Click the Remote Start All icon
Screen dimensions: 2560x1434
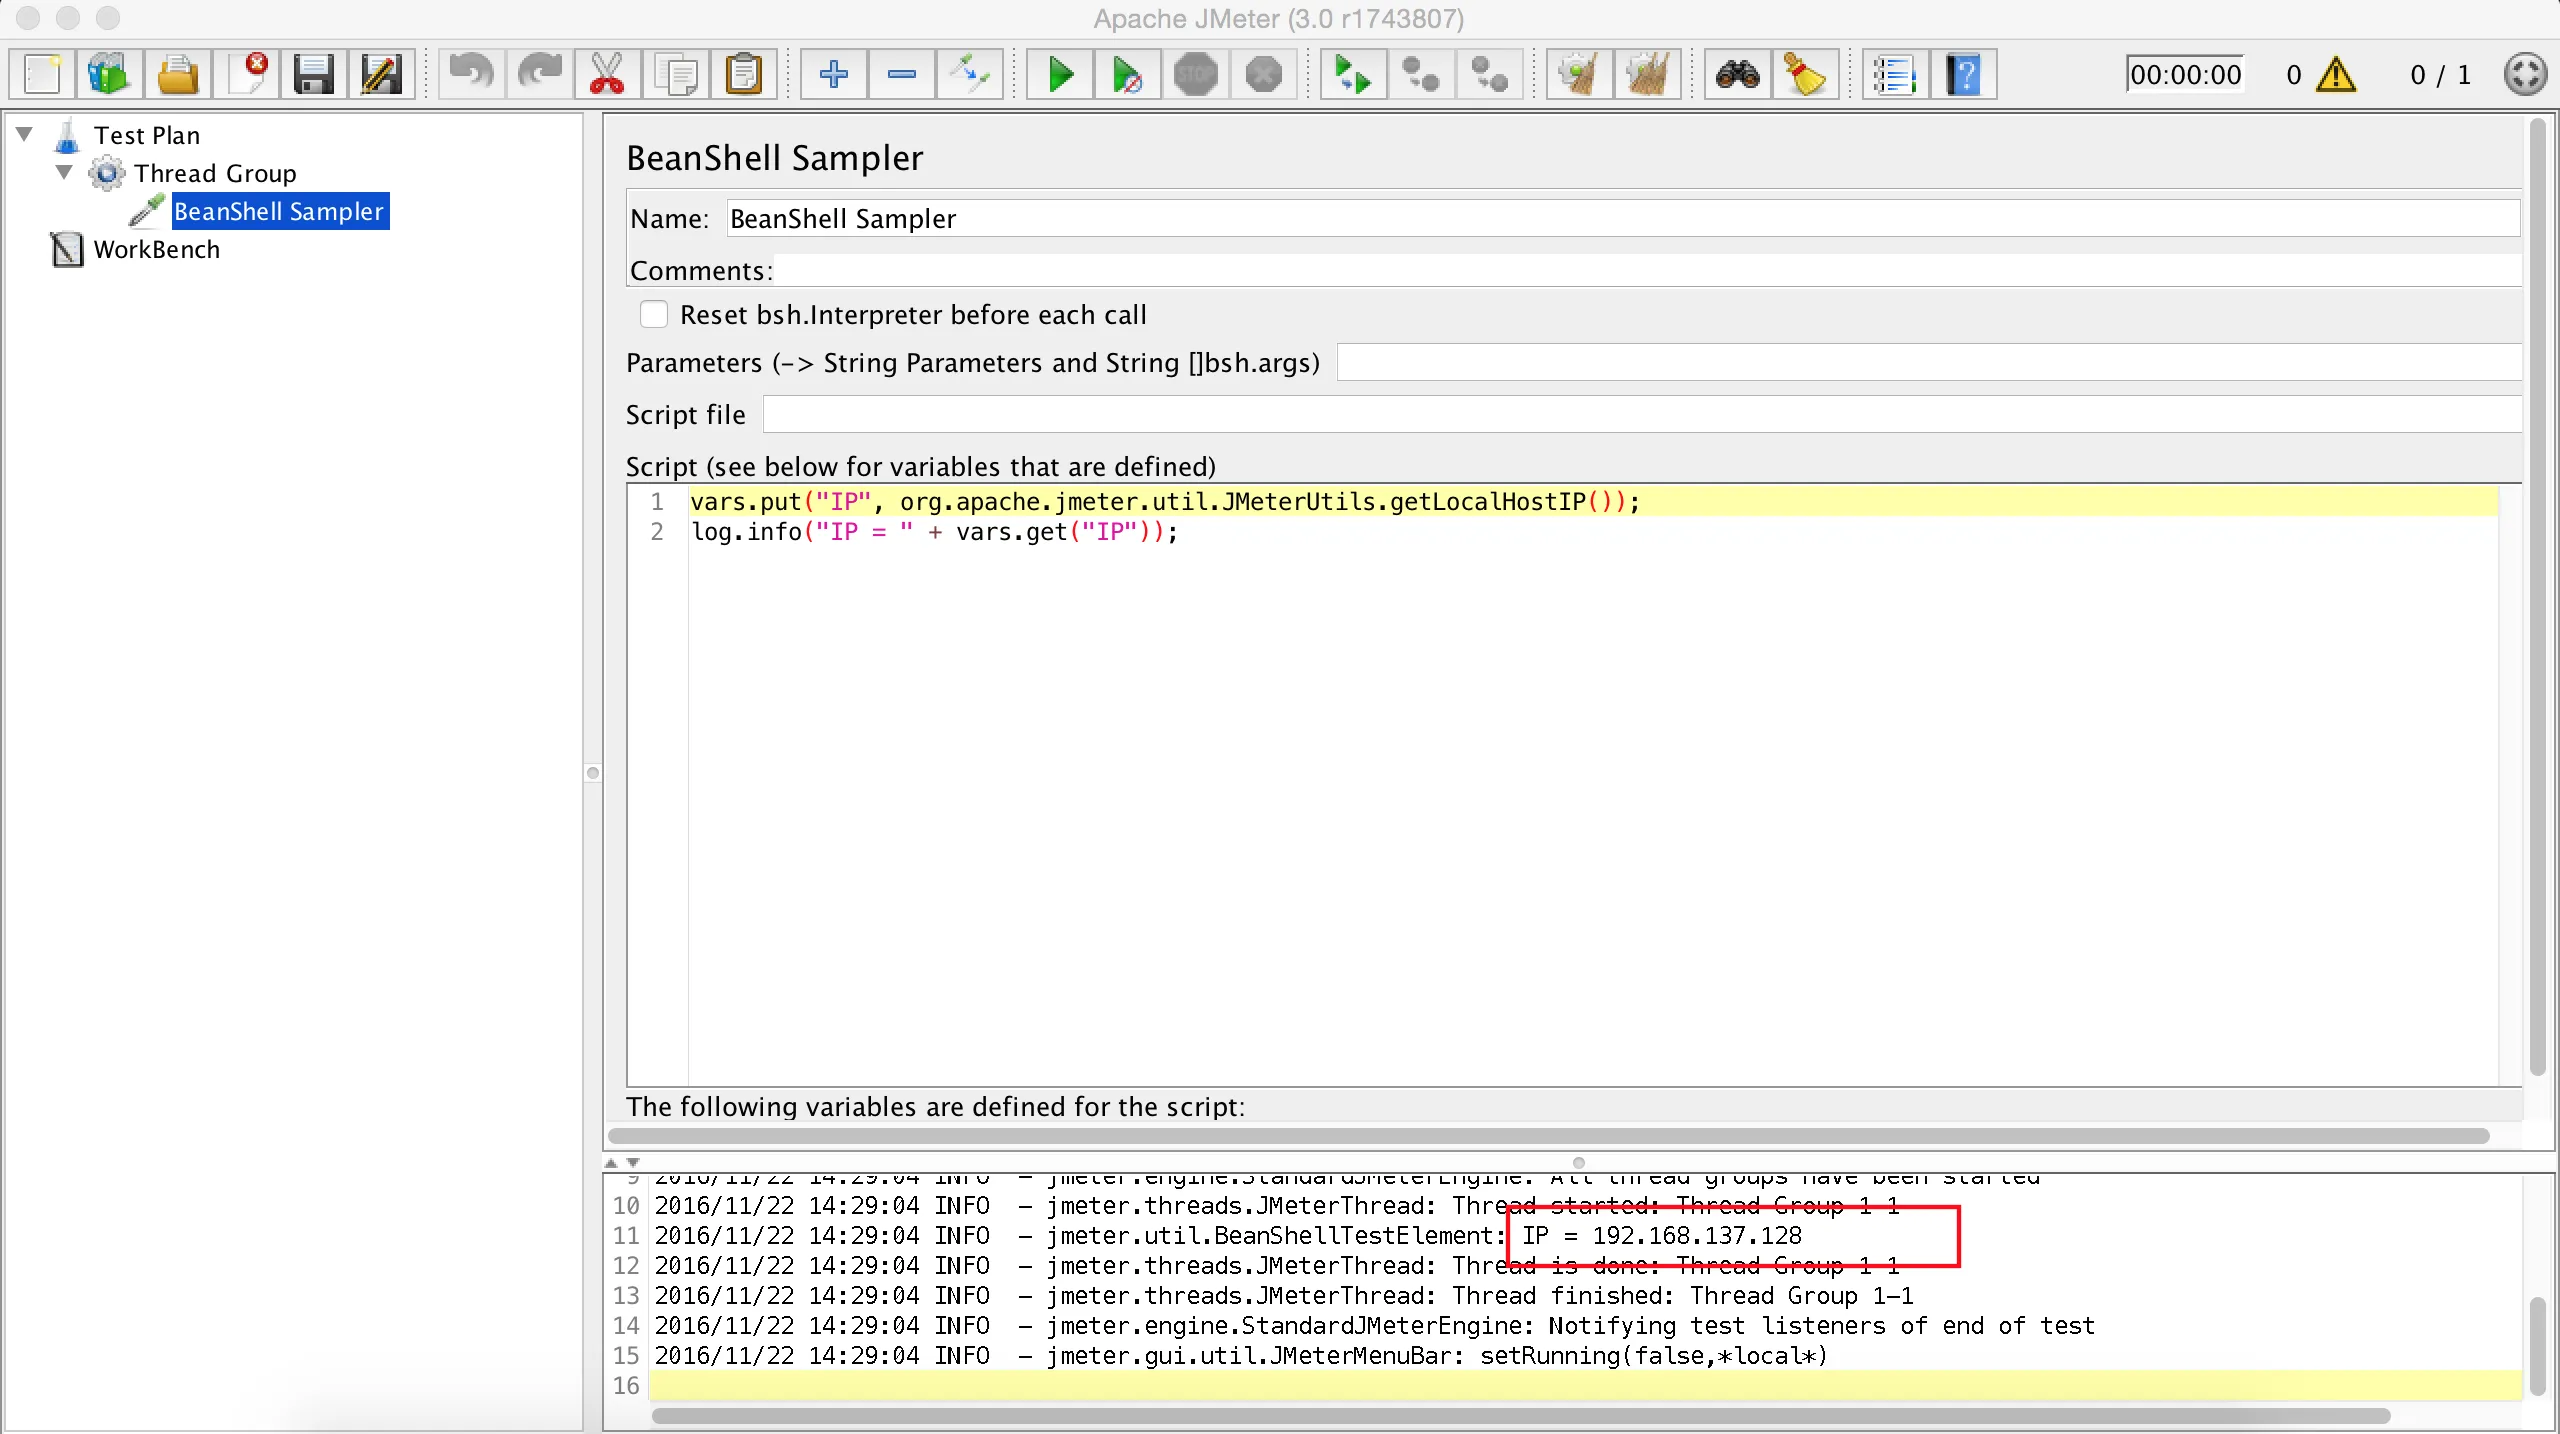point(1352,75)
